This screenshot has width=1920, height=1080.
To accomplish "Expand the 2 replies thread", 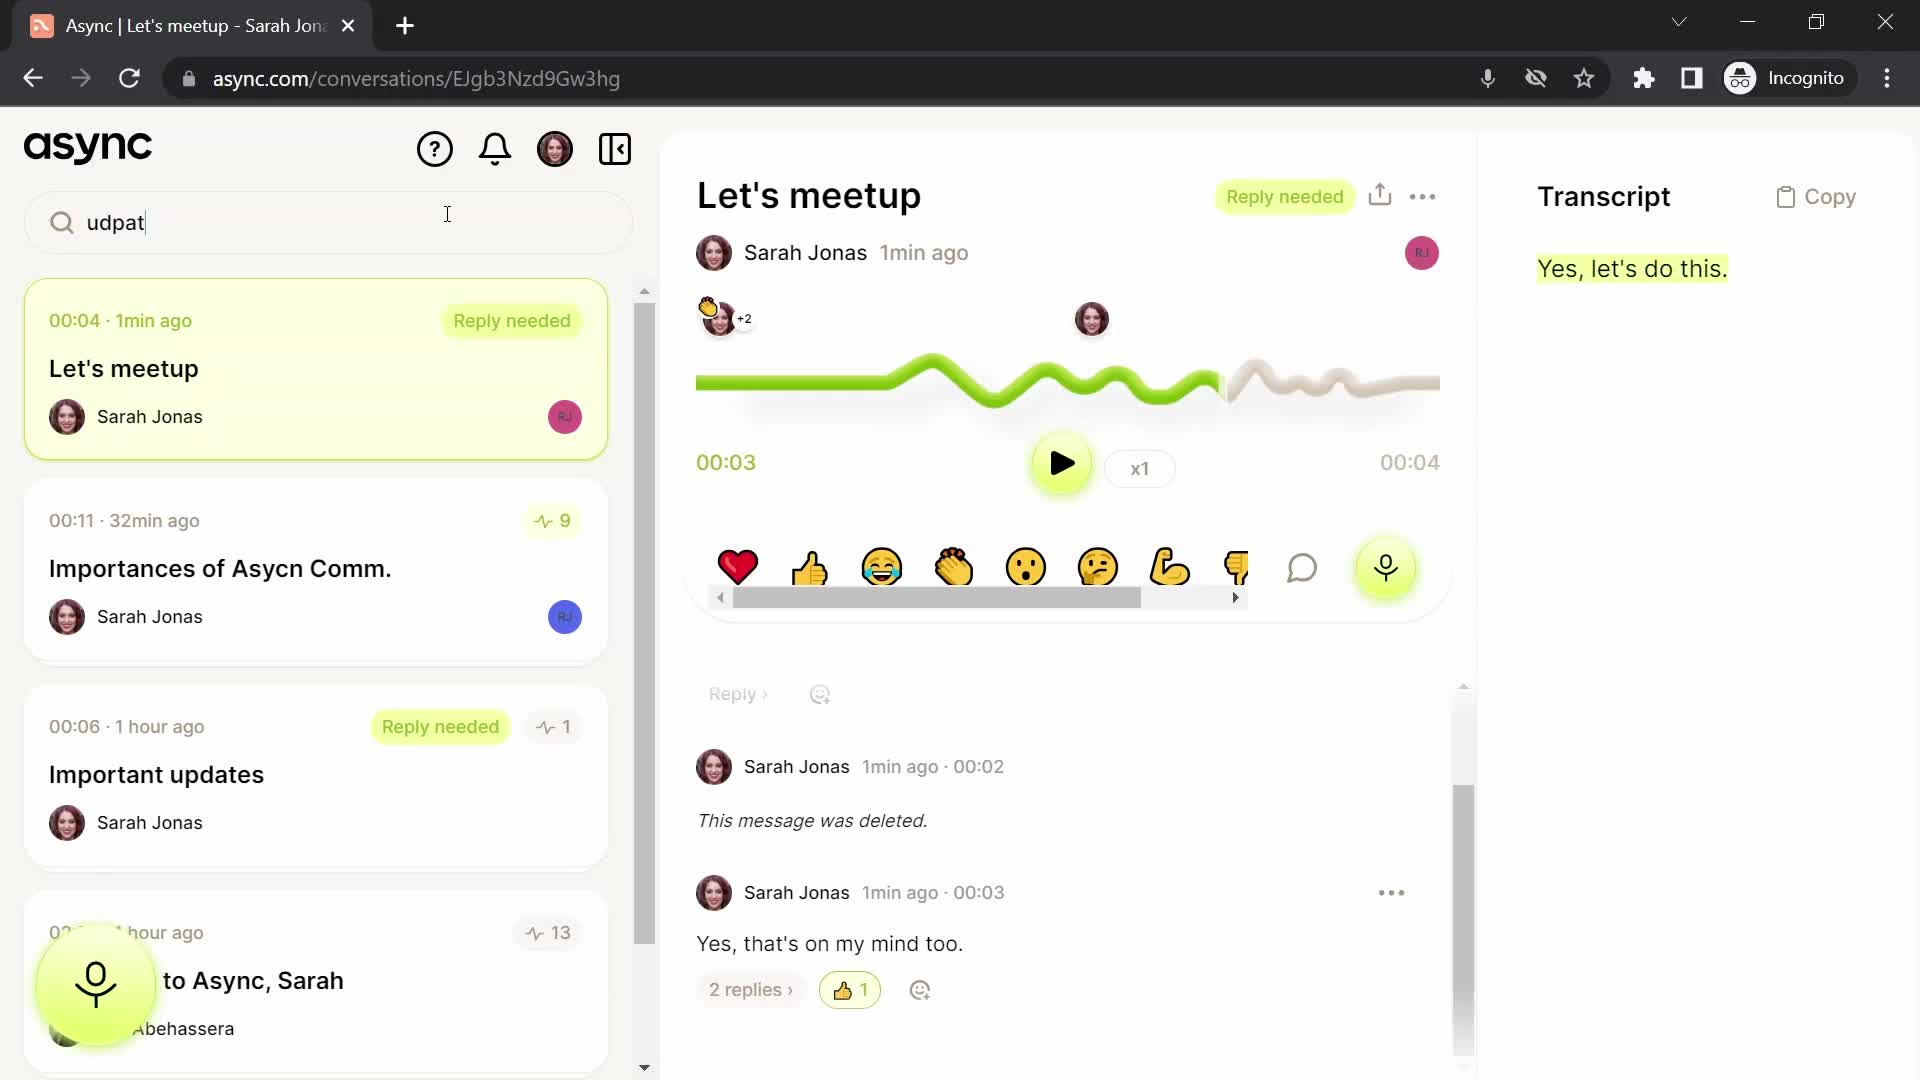I will coord(746,989).
